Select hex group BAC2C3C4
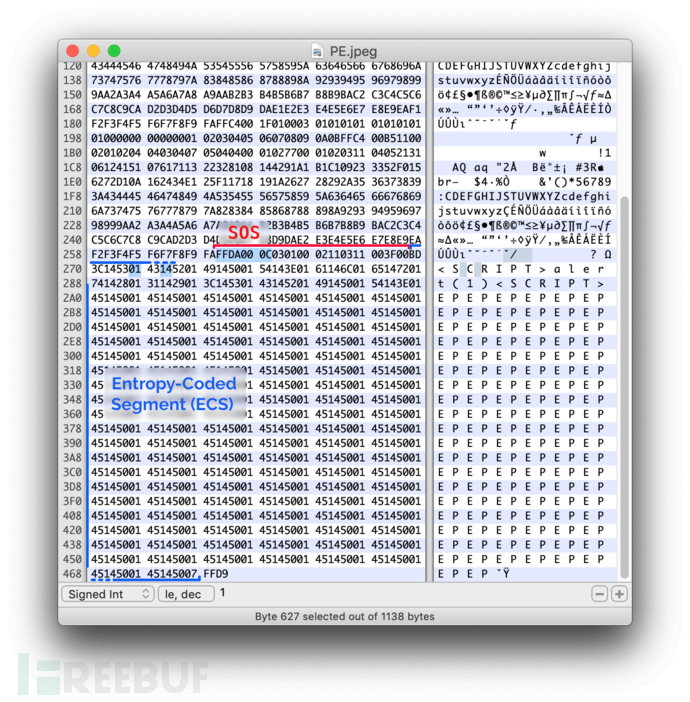 (396, 225)
